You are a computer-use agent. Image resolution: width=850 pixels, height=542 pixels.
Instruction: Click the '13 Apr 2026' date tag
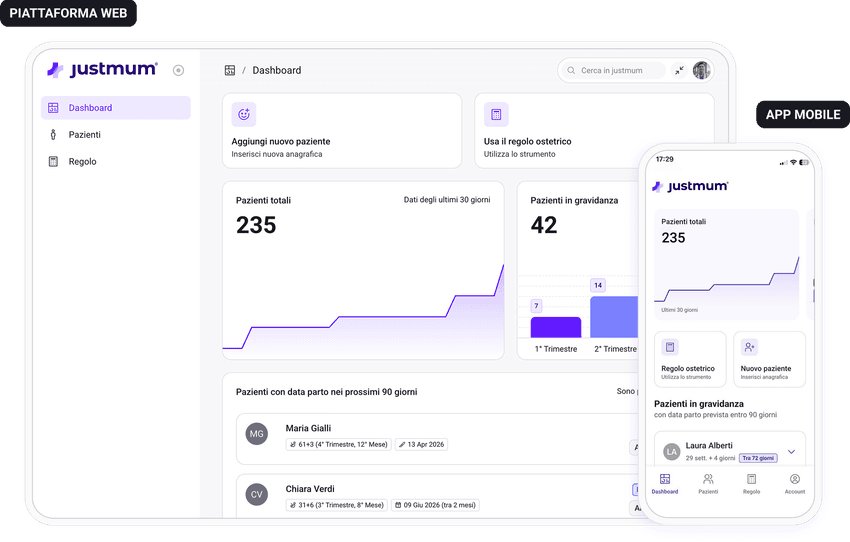point(421,444)
